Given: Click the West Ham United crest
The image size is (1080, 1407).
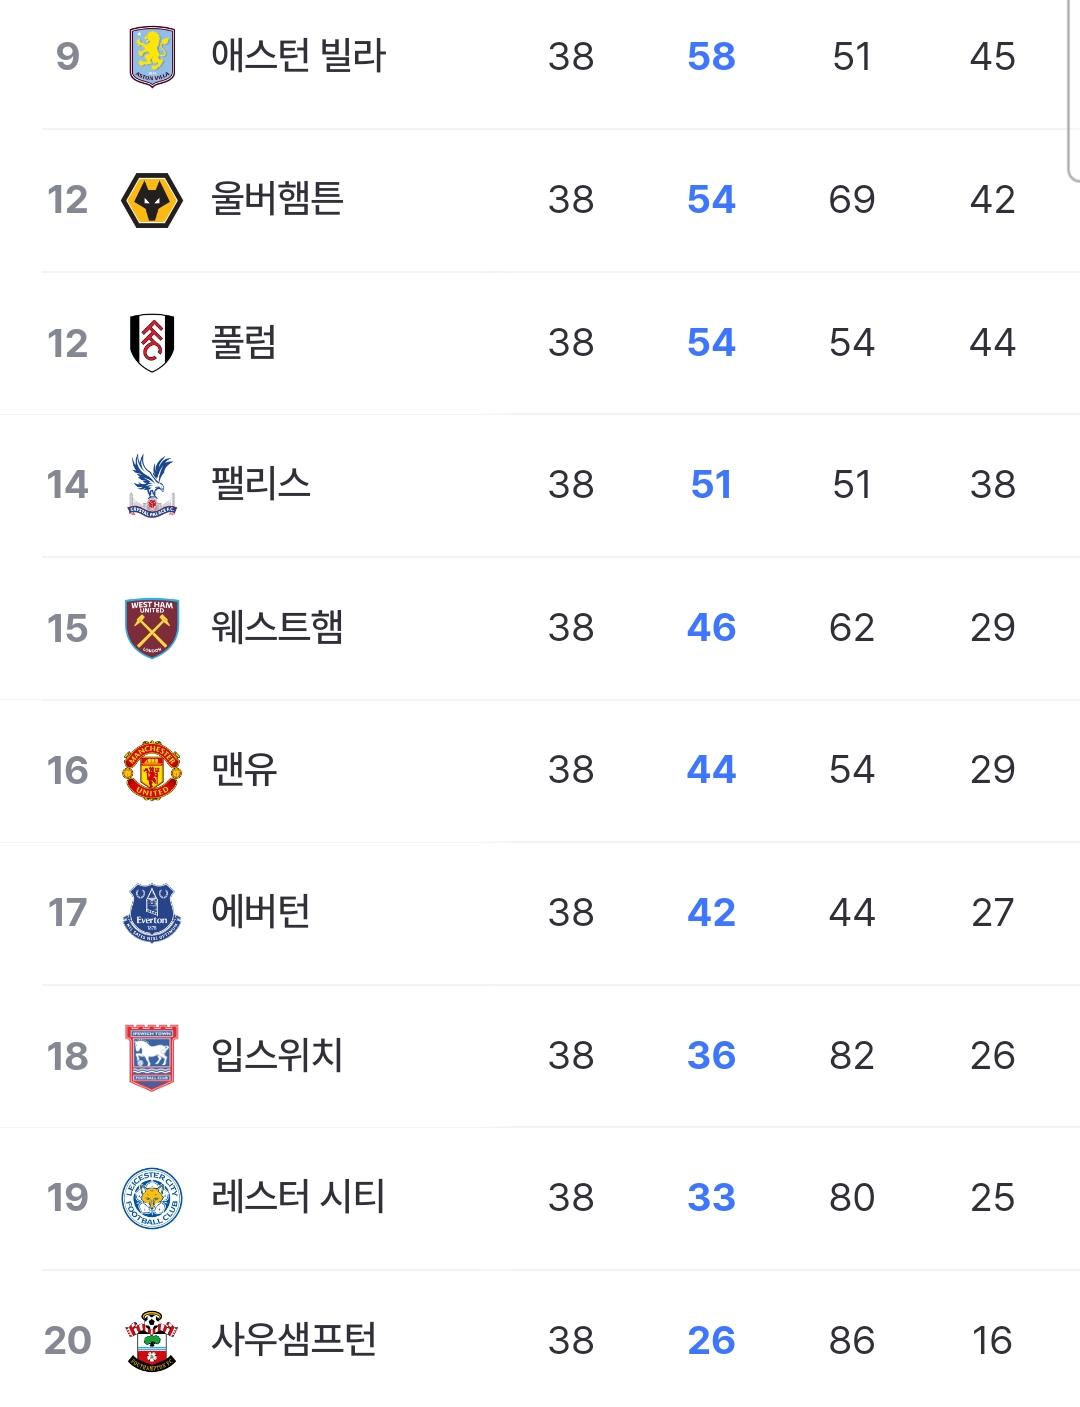Looking at the screenshot, I should [x=151, y=627].
